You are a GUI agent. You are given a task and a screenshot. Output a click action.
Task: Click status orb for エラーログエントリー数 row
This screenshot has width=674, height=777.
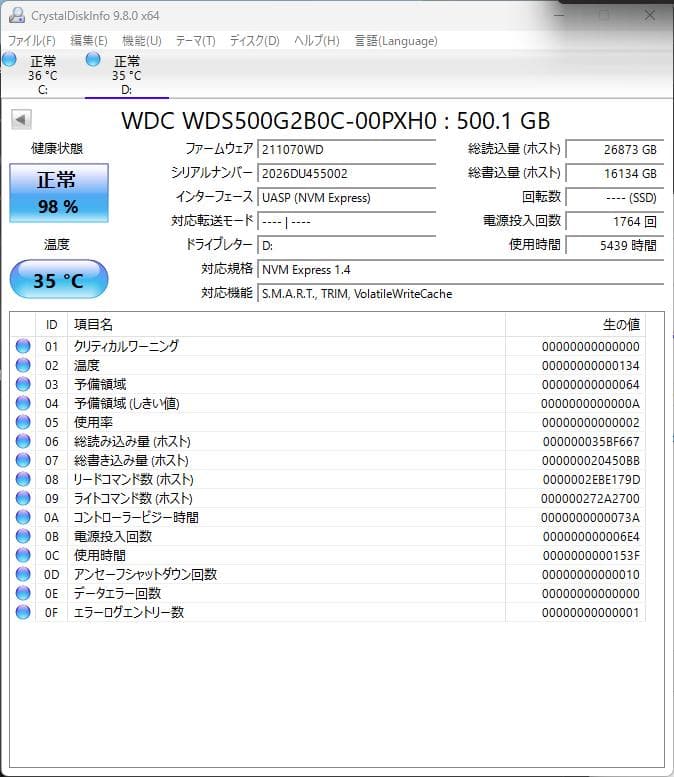click(23, 612)
